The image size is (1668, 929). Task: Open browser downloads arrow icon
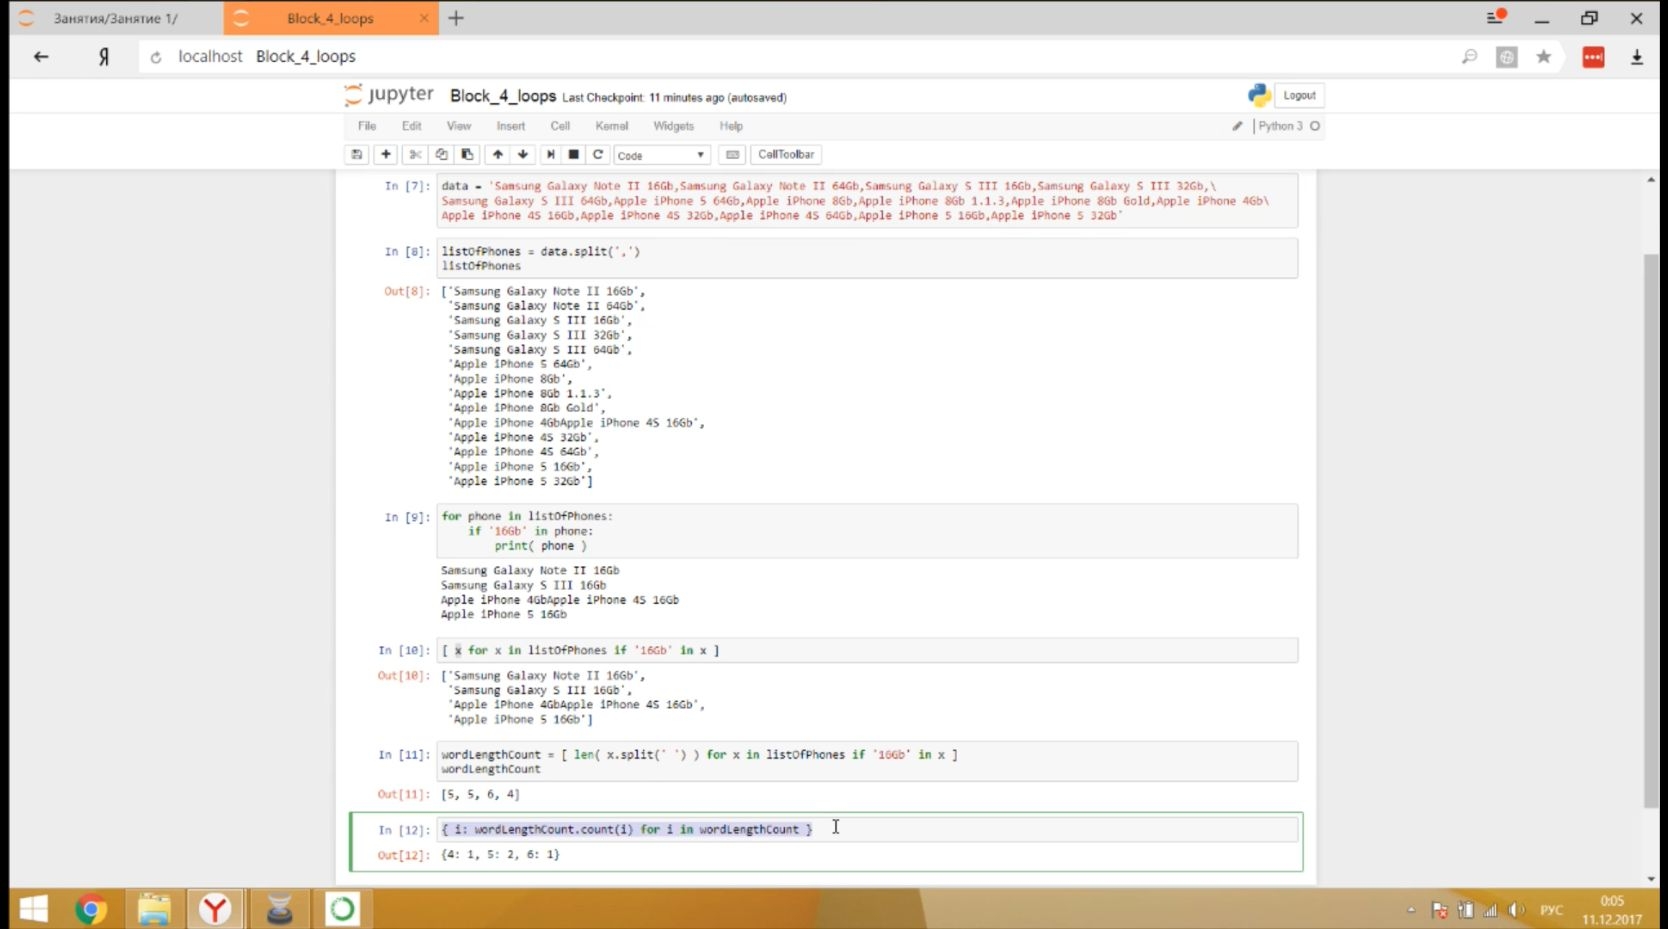(x=1637, y=57)
